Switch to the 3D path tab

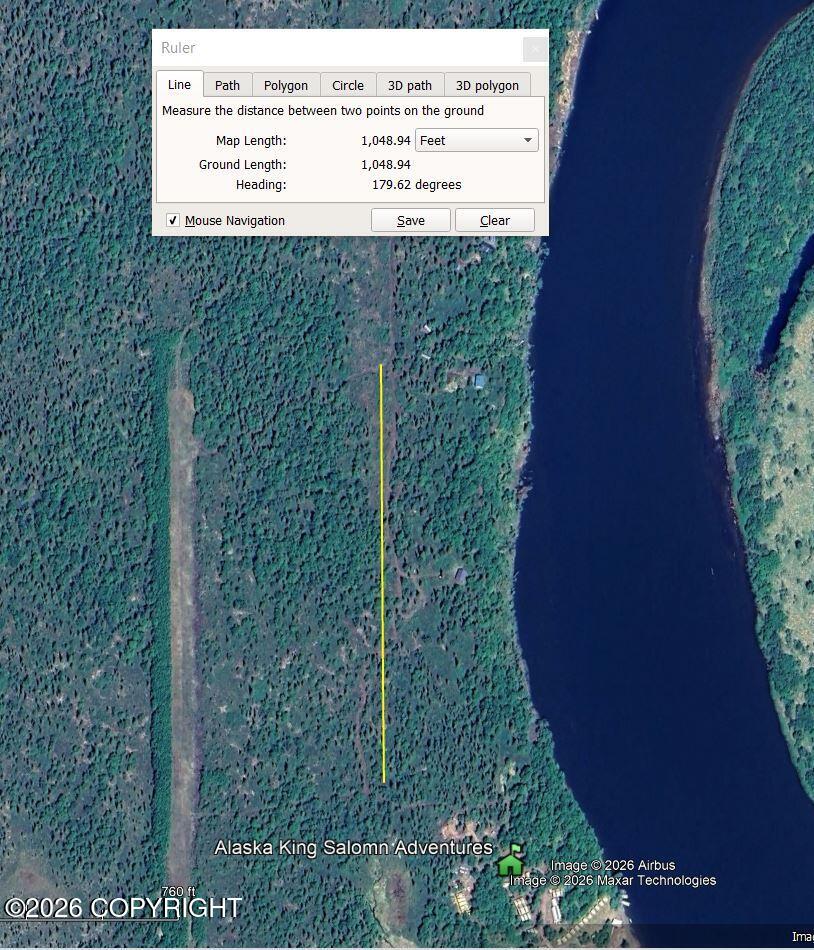[410, 85]
